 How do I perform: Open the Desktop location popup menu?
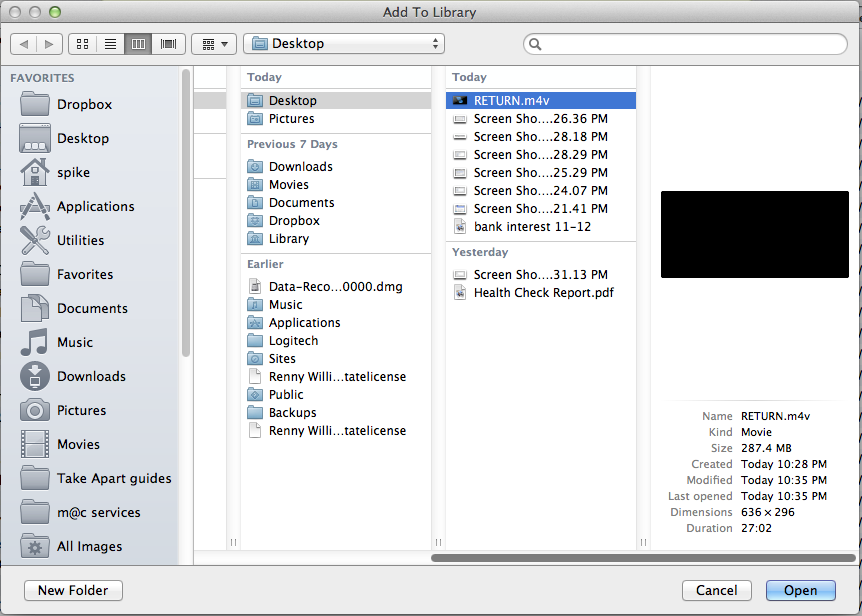pyautogui.click(x=344, y=44)
